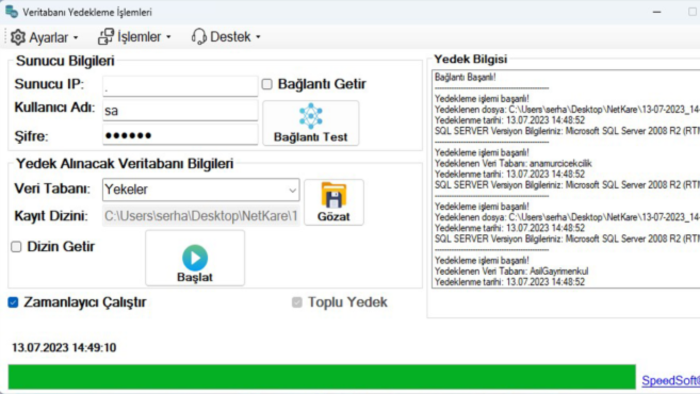Screen dimensions: 700x394
Task: Toggle the Bağlantı Getir checkbox
Action: point(267,84)
